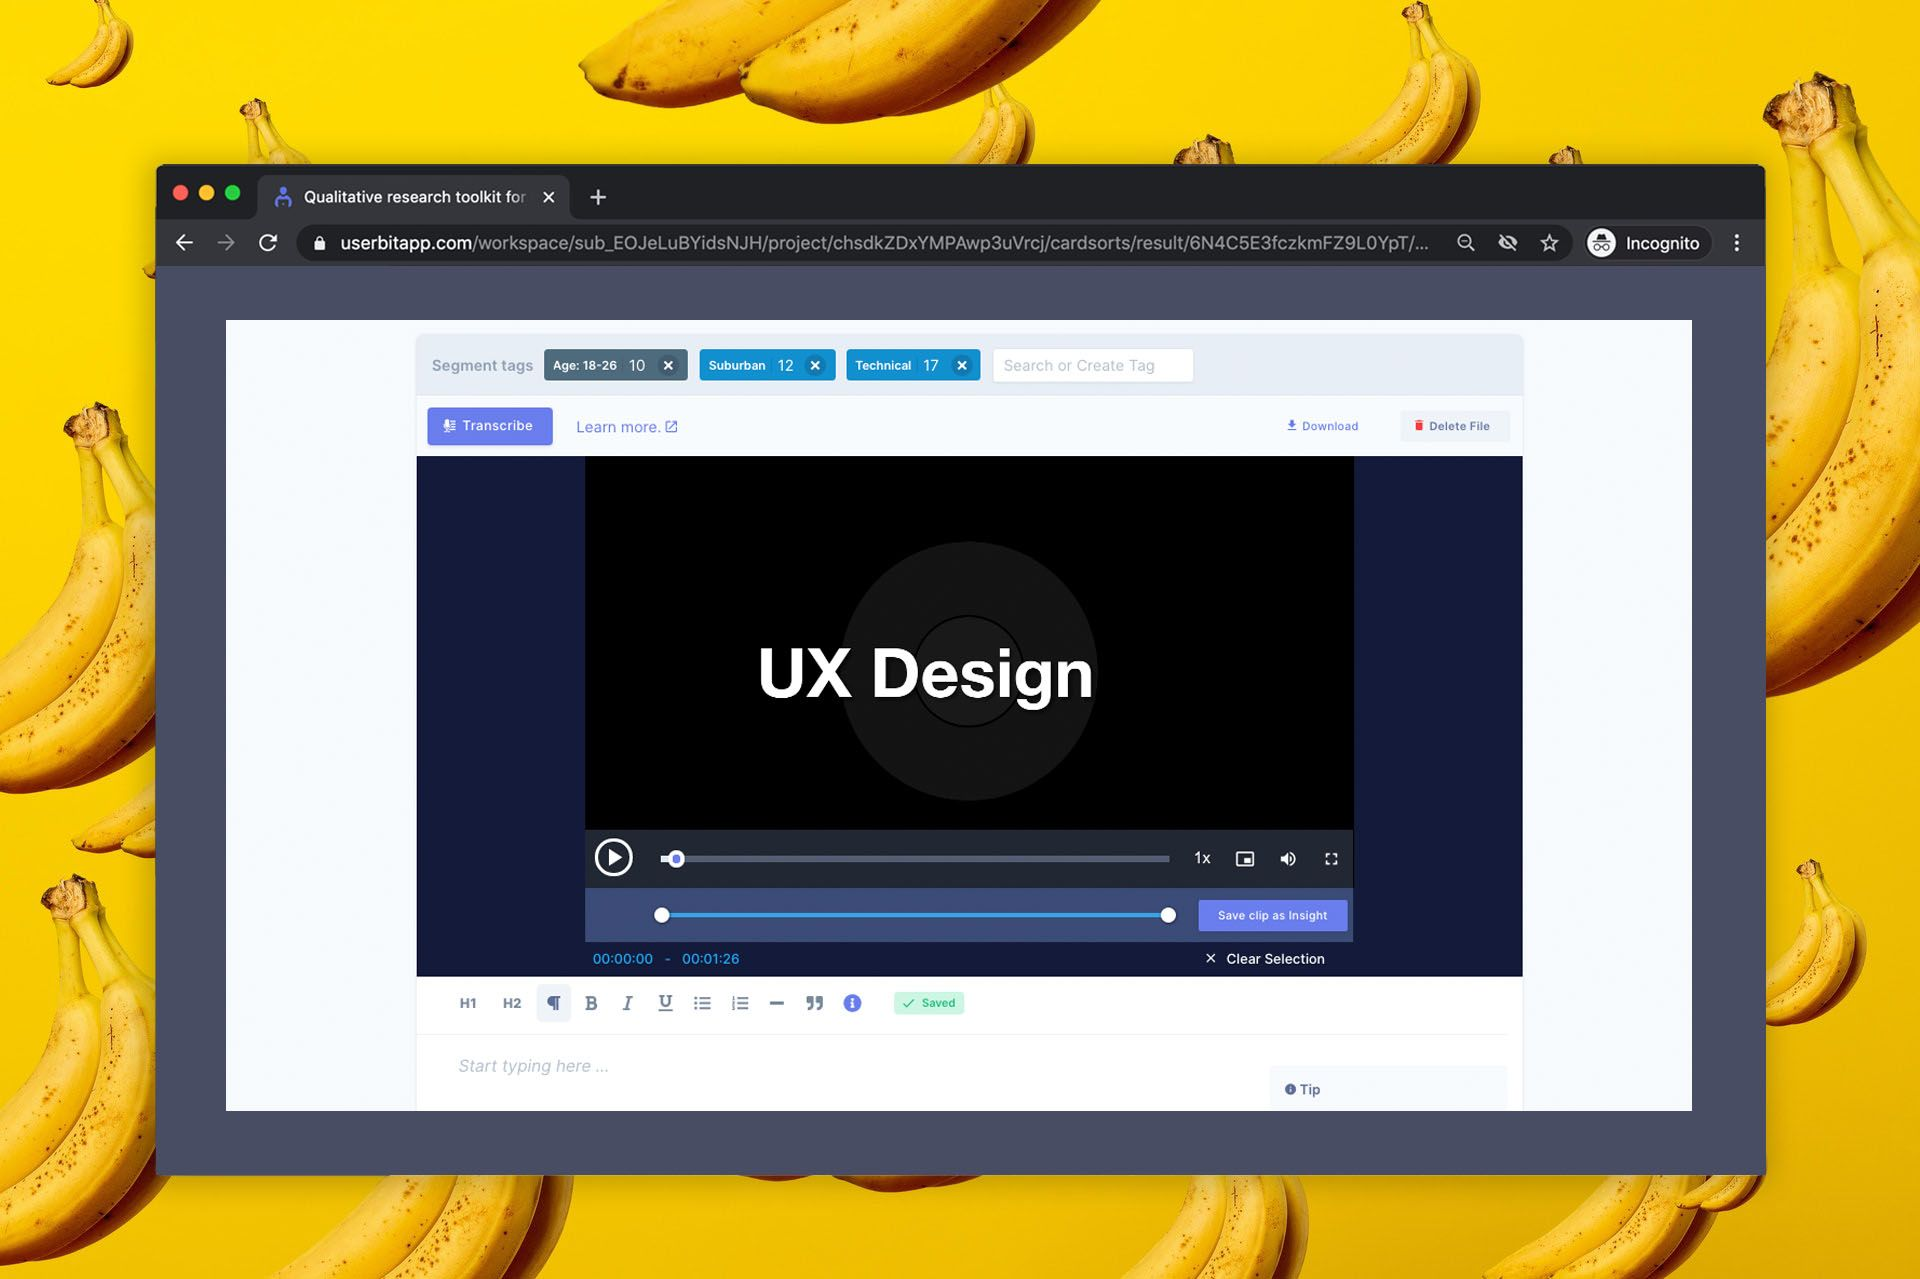This screenshot has width=1920, height=1279.
Task: Remove the Technical segment tag
Action: pos(962,366)
